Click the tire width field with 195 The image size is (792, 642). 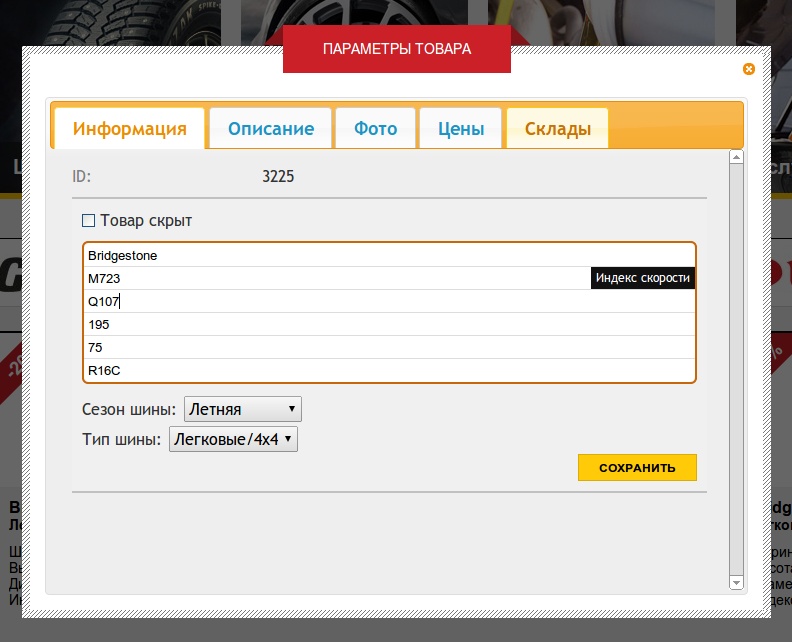(389, 325)
